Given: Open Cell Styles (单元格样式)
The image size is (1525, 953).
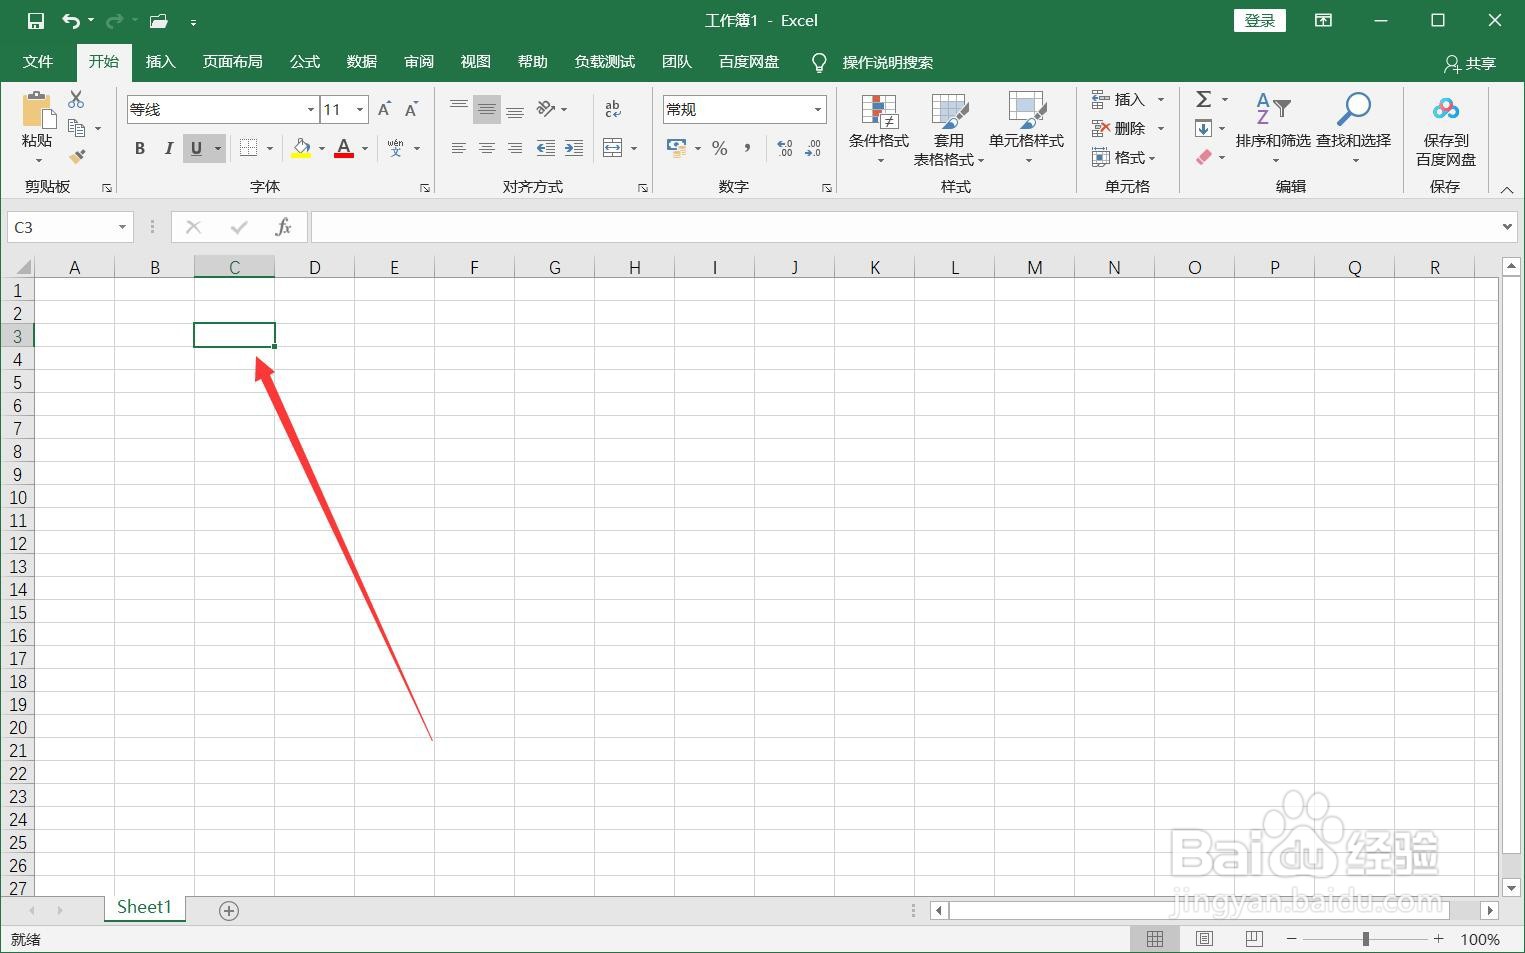Looking at the screenshot, I should tap(1027, 129).
